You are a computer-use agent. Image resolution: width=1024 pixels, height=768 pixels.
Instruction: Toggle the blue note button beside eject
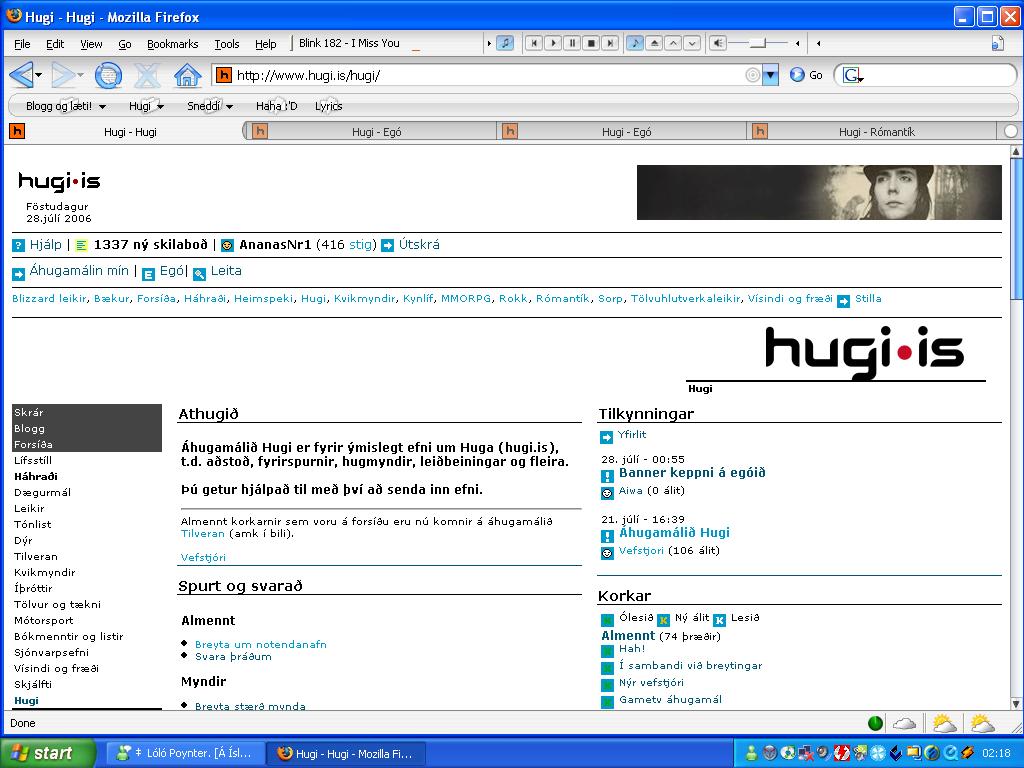[x=634, y=43]
